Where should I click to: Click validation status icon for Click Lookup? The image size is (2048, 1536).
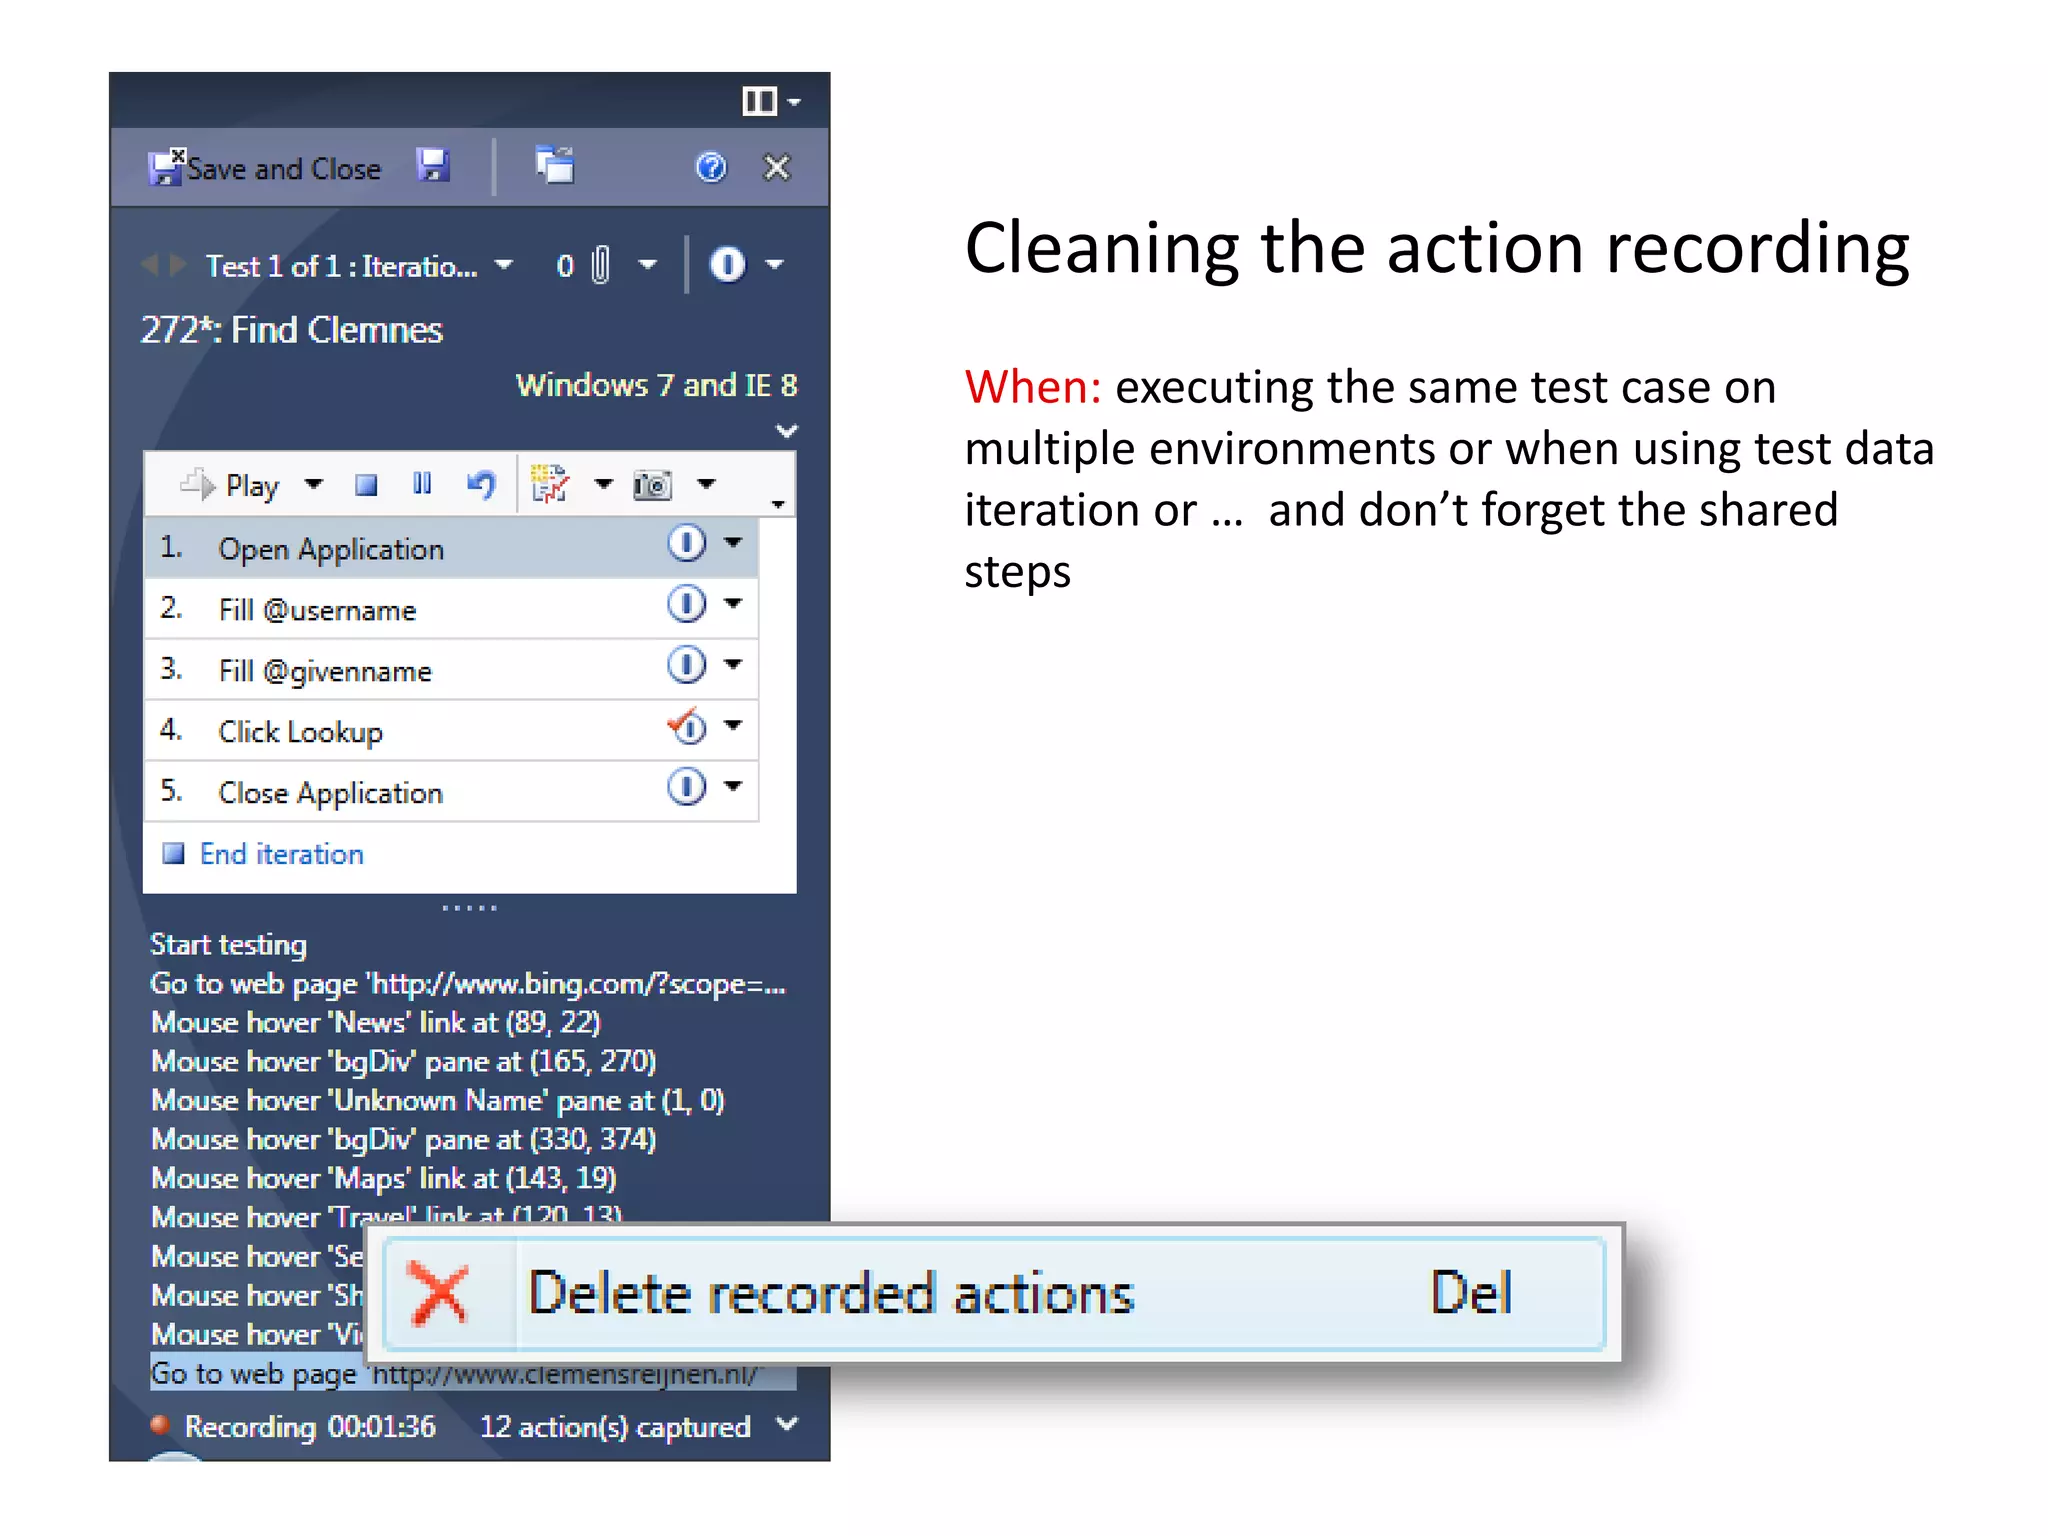coord(686,726)
